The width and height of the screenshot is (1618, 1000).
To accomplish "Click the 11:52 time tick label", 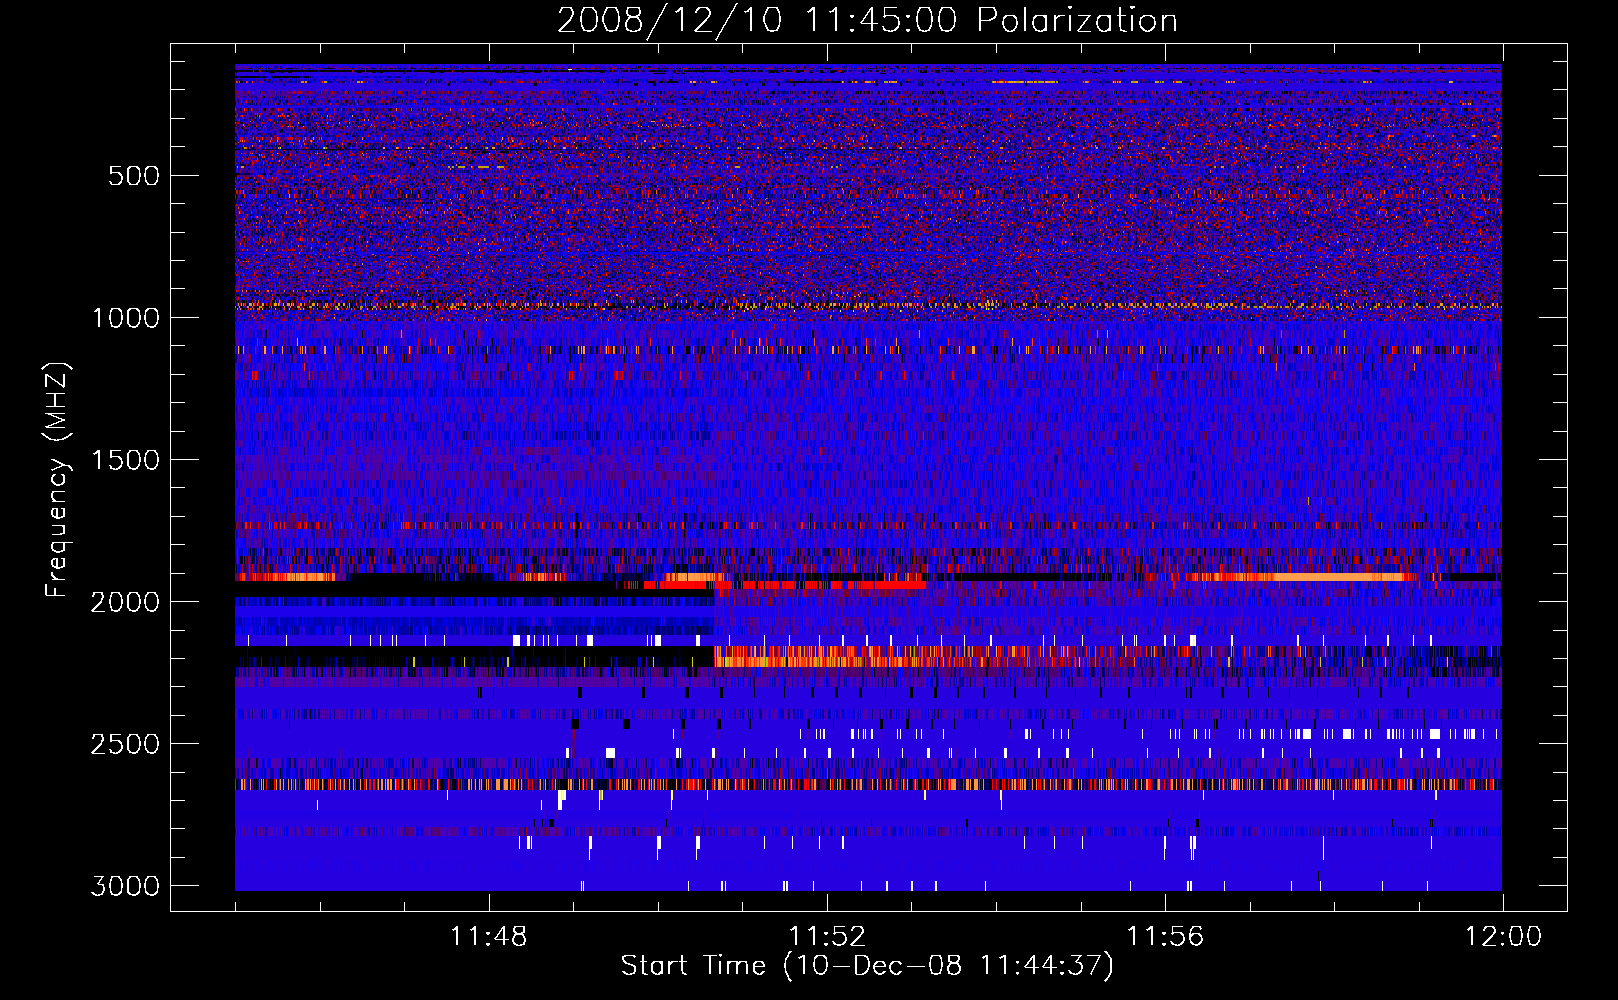I will (827, 937).
